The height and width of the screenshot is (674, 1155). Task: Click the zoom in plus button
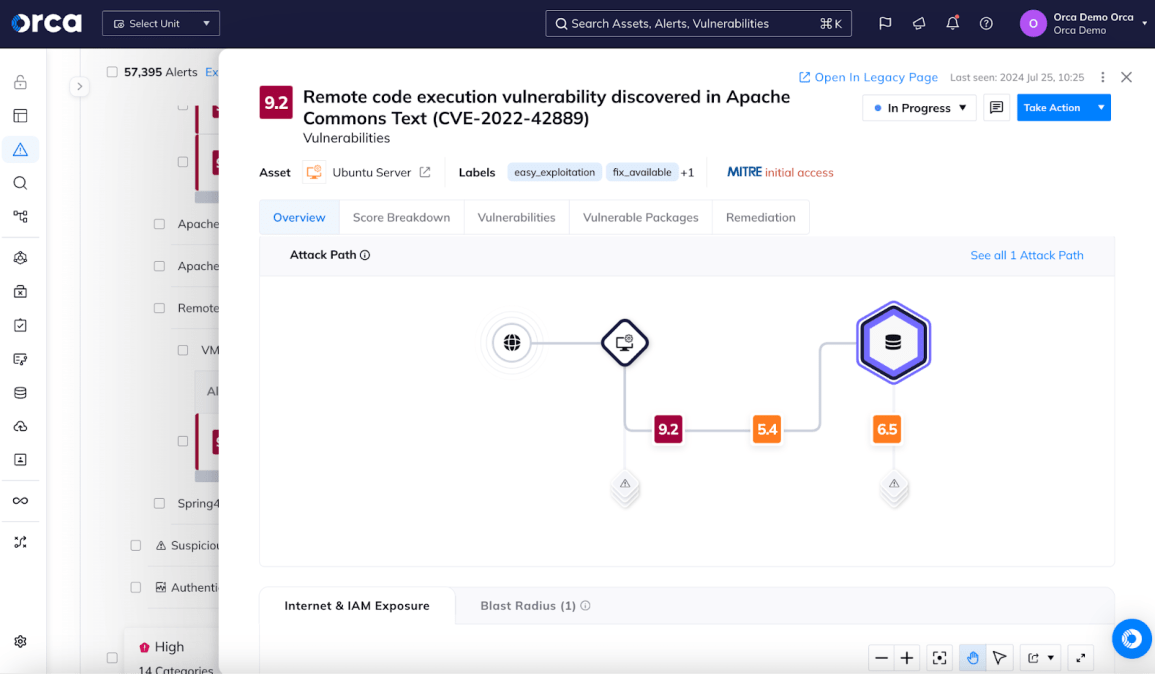tap(907, 657)
